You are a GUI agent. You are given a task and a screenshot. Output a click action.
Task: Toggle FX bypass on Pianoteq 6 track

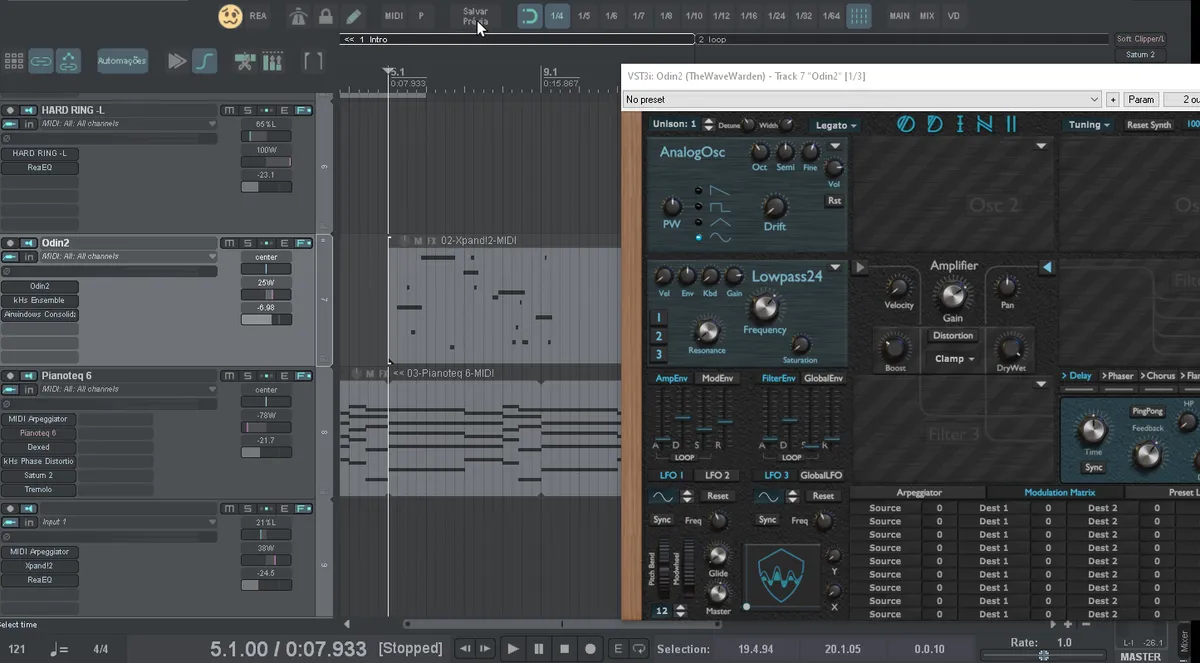(302, 376)
